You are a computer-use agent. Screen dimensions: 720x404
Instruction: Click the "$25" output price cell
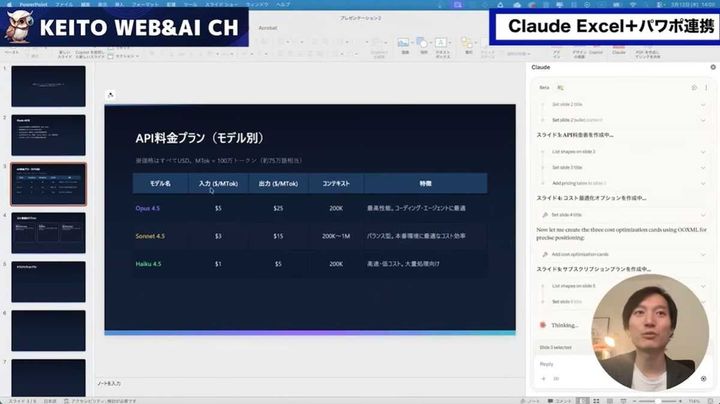(278, 208)
